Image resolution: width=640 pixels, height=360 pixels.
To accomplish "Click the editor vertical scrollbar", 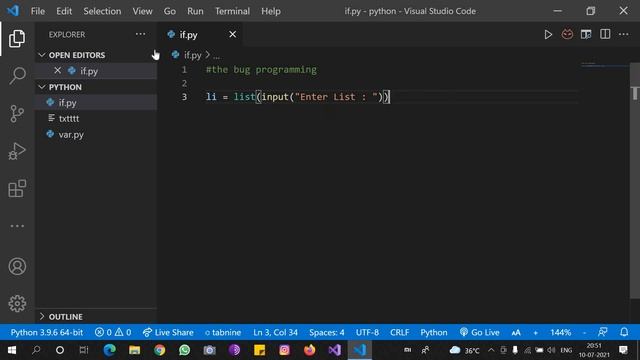I will [635, 180].
